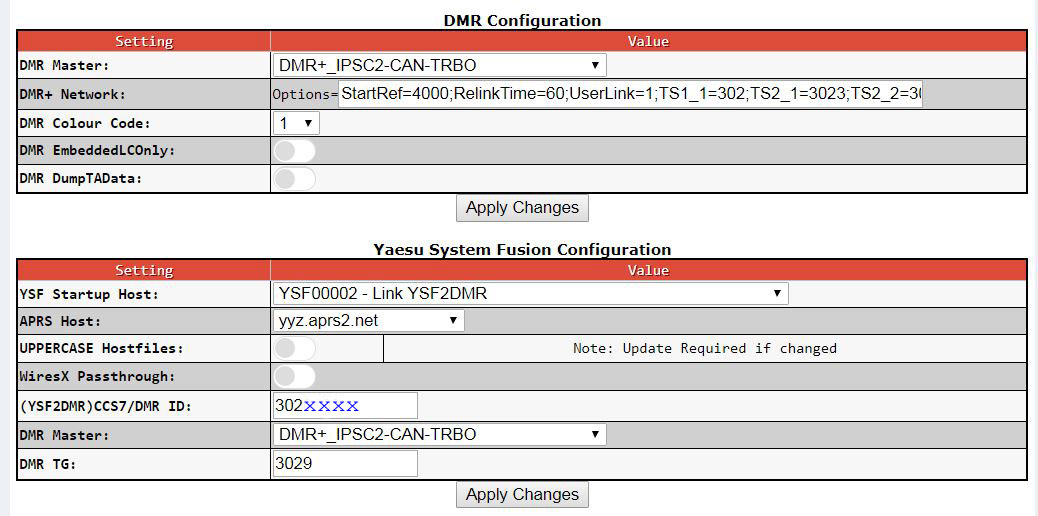
Task: Click the 'DMR Colour Code:' label
Action: click(85, 123)
